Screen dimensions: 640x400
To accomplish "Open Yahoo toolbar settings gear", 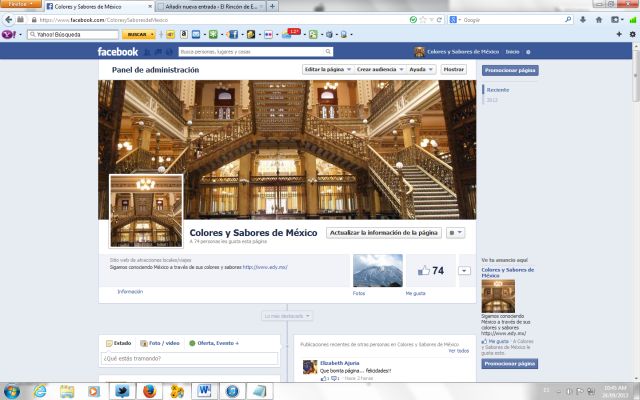I will click(x=632, y=34).
